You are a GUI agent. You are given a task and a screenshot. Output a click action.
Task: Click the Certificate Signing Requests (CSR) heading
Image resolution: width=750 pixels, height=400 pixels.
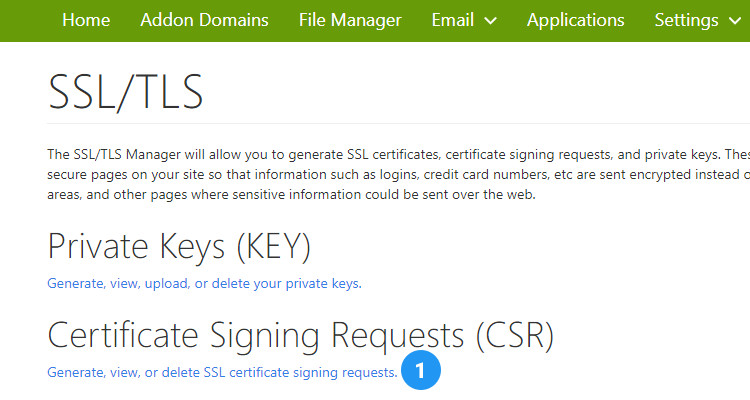click(x=301, y=335)
